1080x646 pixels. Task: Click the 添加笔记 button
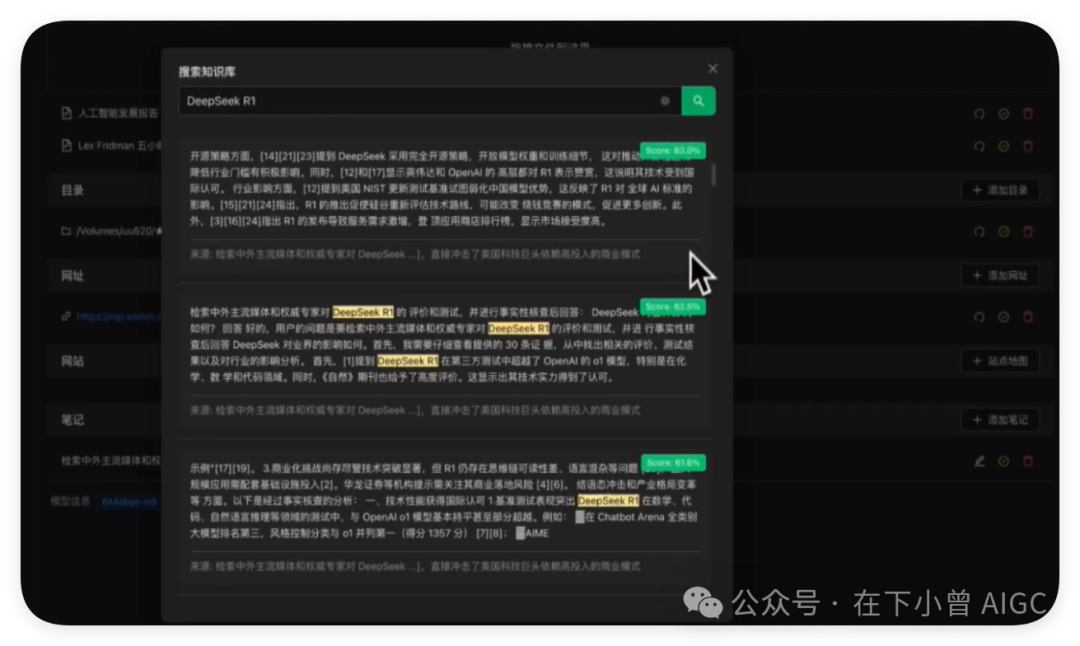tap(999, 419)
